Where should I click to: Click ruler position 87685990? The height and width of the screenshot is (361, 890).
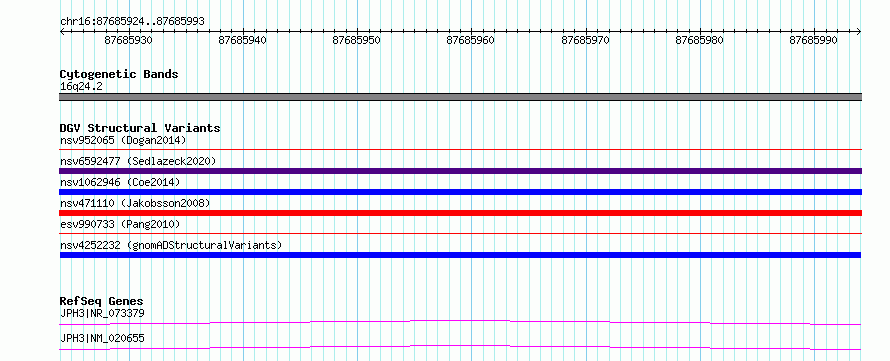(814, 40)
